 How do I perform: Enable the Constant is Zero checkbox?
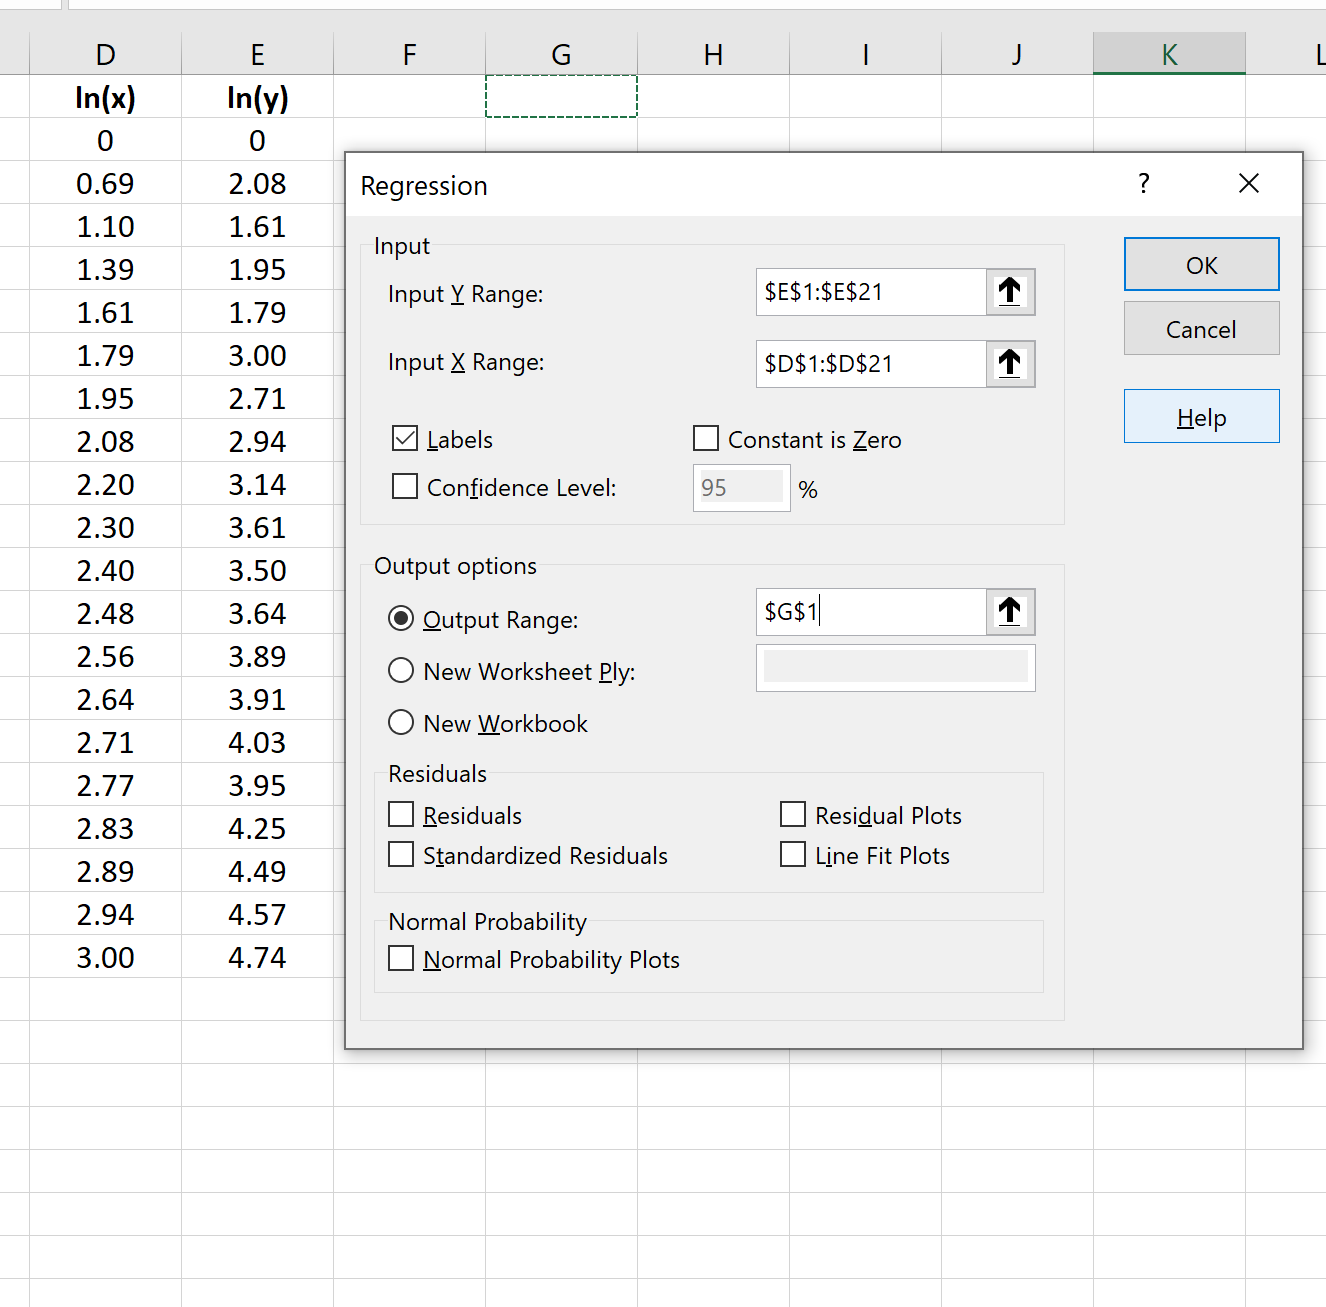pos(706,438)
